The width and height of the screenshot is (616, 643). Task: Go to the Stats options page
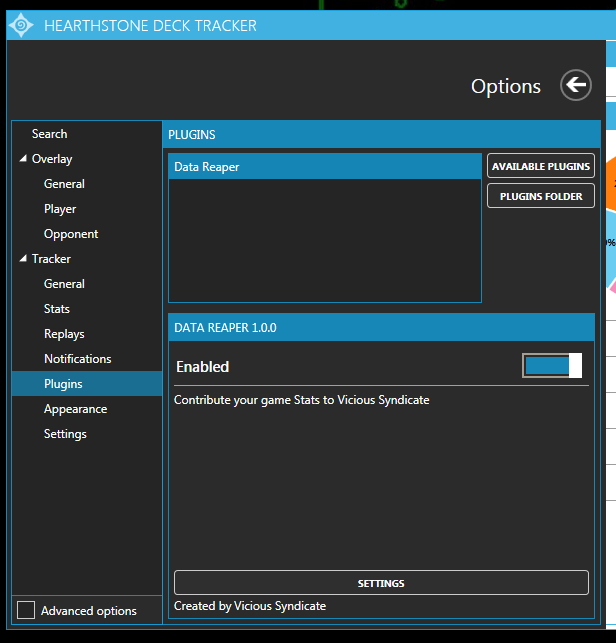tap(57, 309)
